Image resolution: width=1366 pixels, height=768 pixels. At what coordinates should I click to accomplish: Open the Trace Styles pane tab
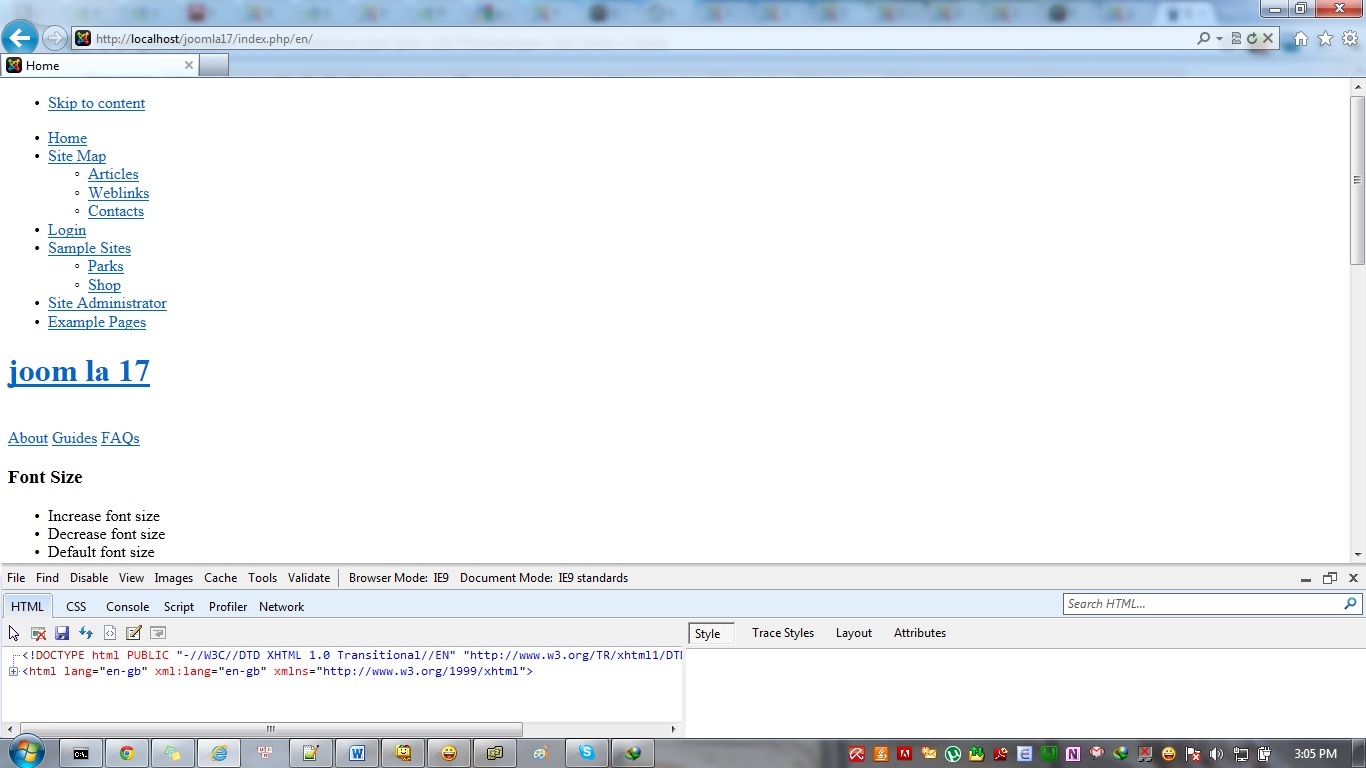tap(782, 633)
